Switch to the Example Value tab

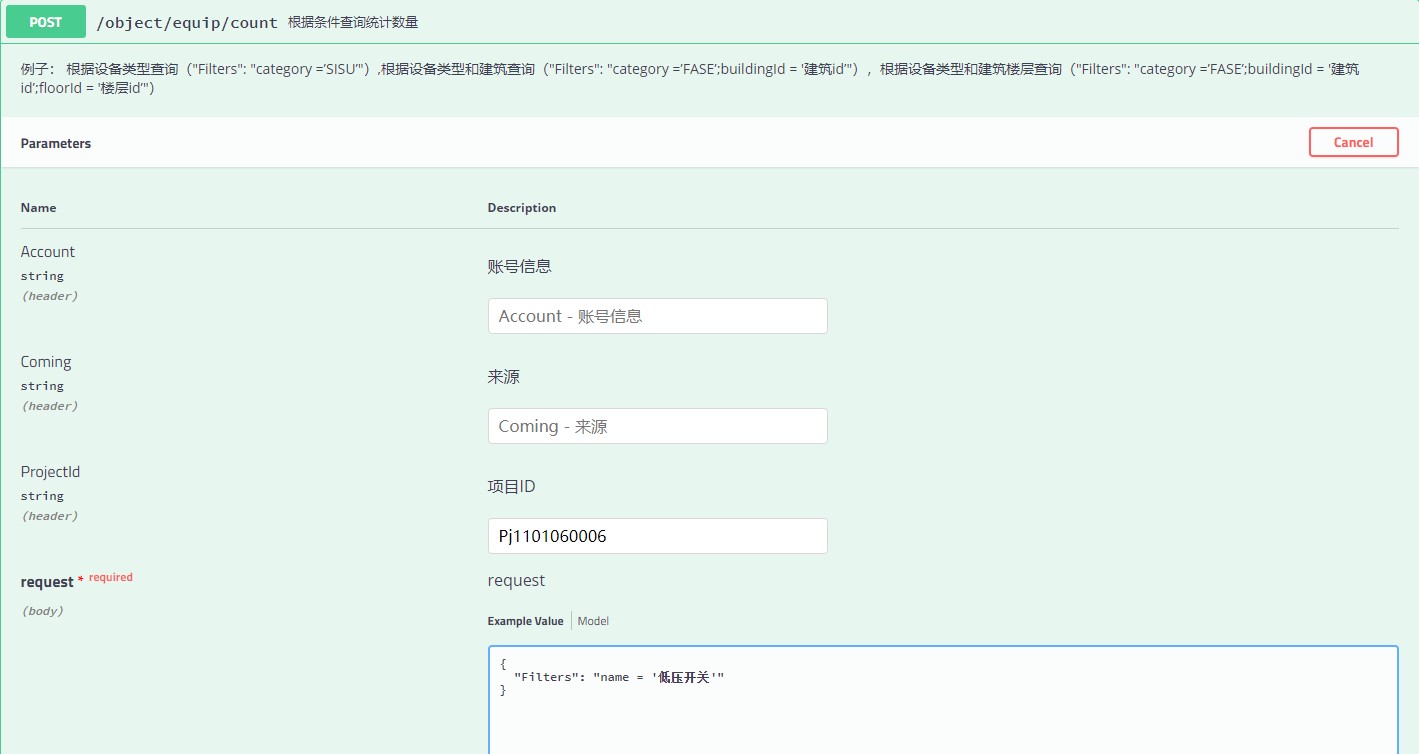525,621
